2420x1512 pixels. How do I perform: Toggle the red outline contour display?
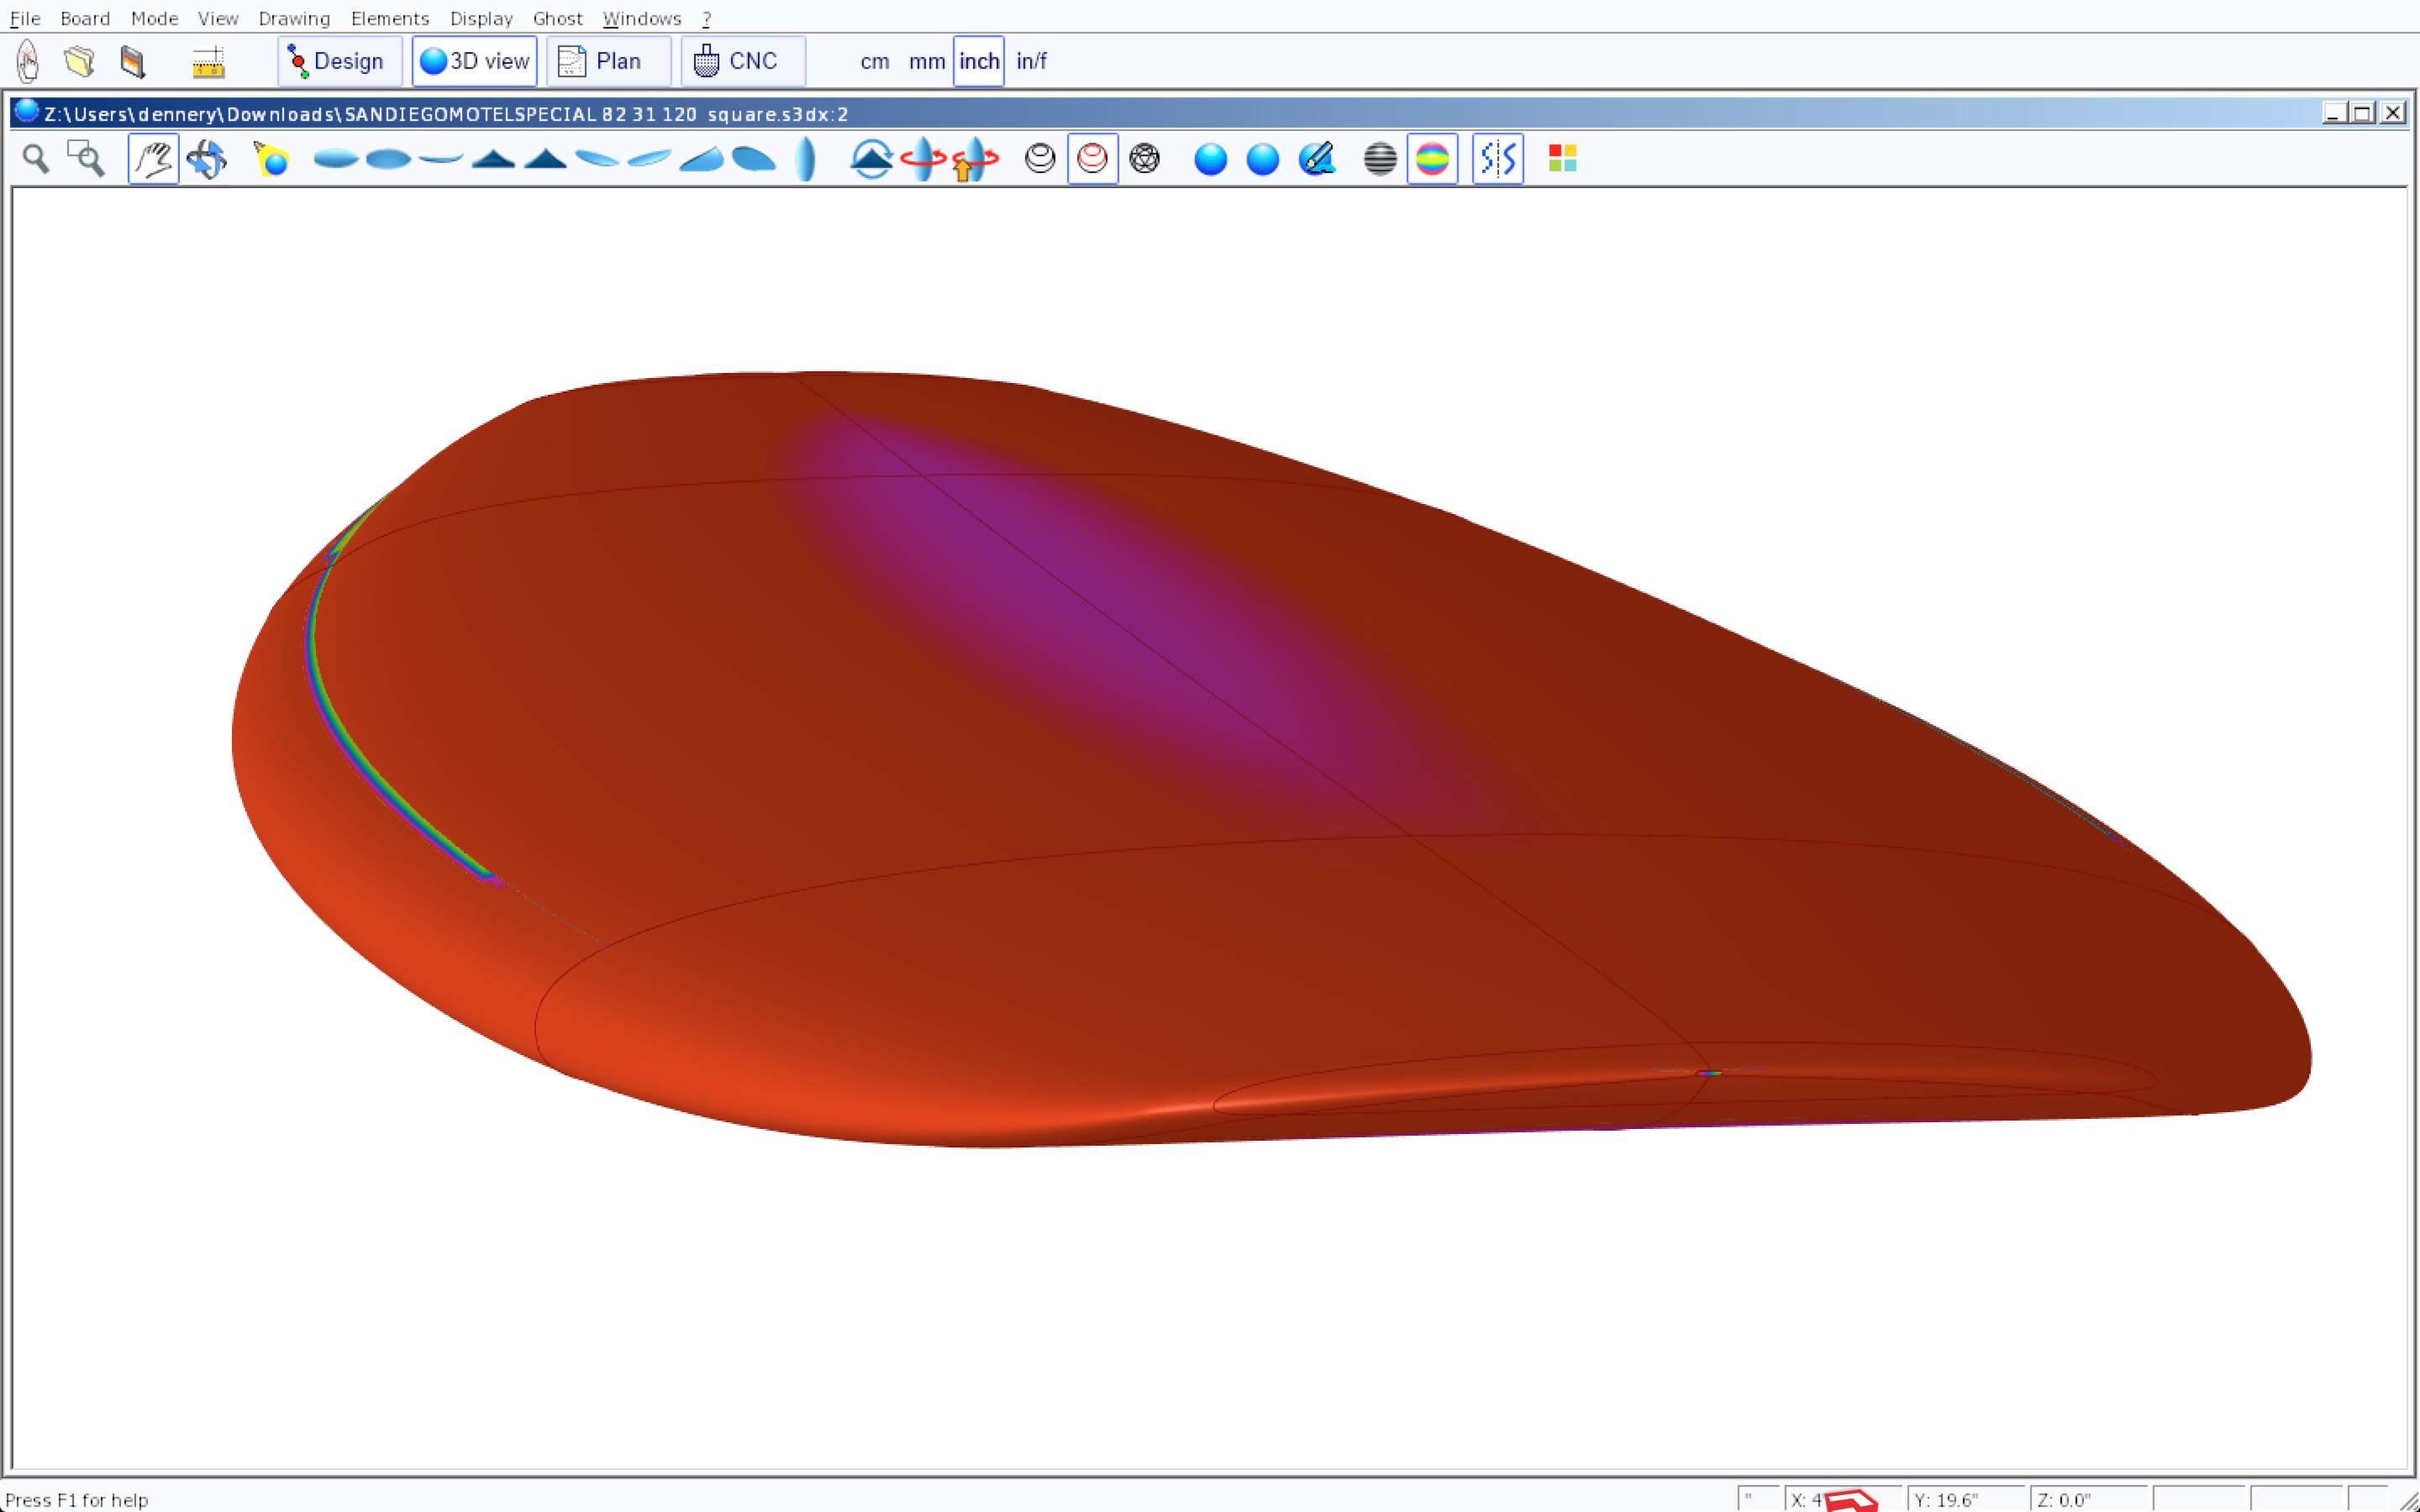1092,159
